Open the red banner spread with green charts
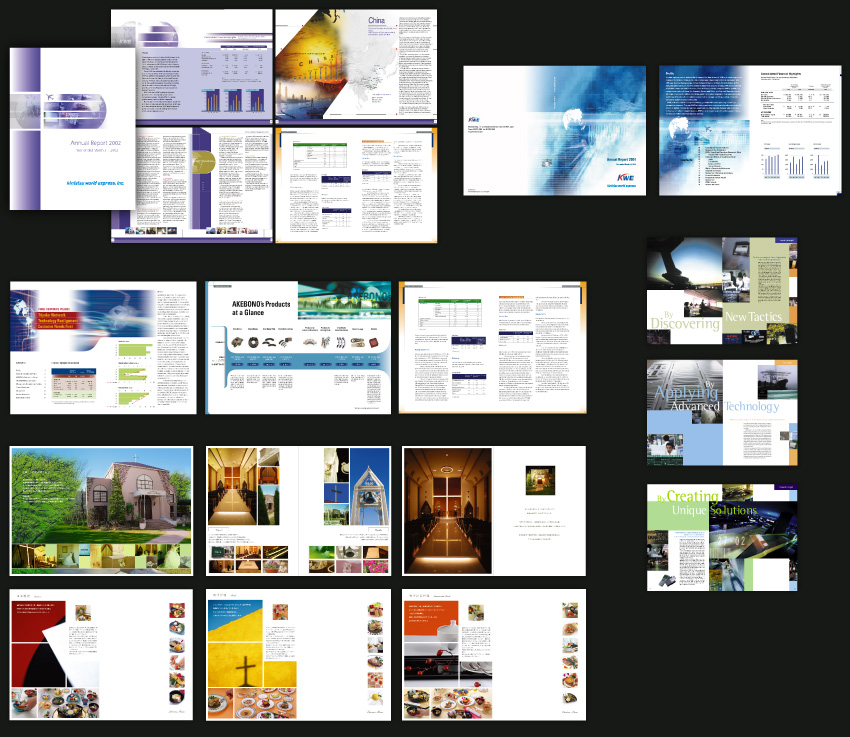This screenshot has height=737, width=850. coord(103,347)
